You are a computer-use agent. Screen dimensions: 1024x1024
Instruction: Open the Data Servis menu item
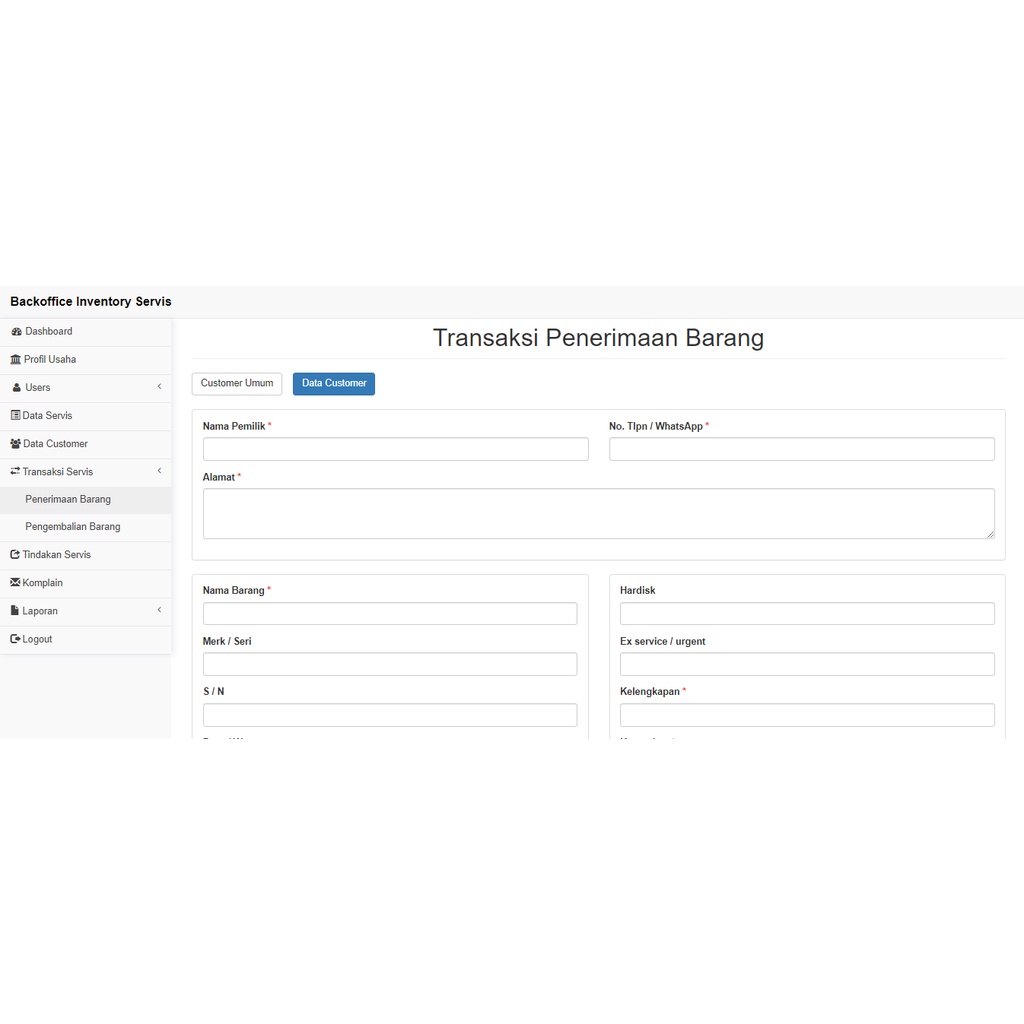pyautogui.click(x=86, y=415)
